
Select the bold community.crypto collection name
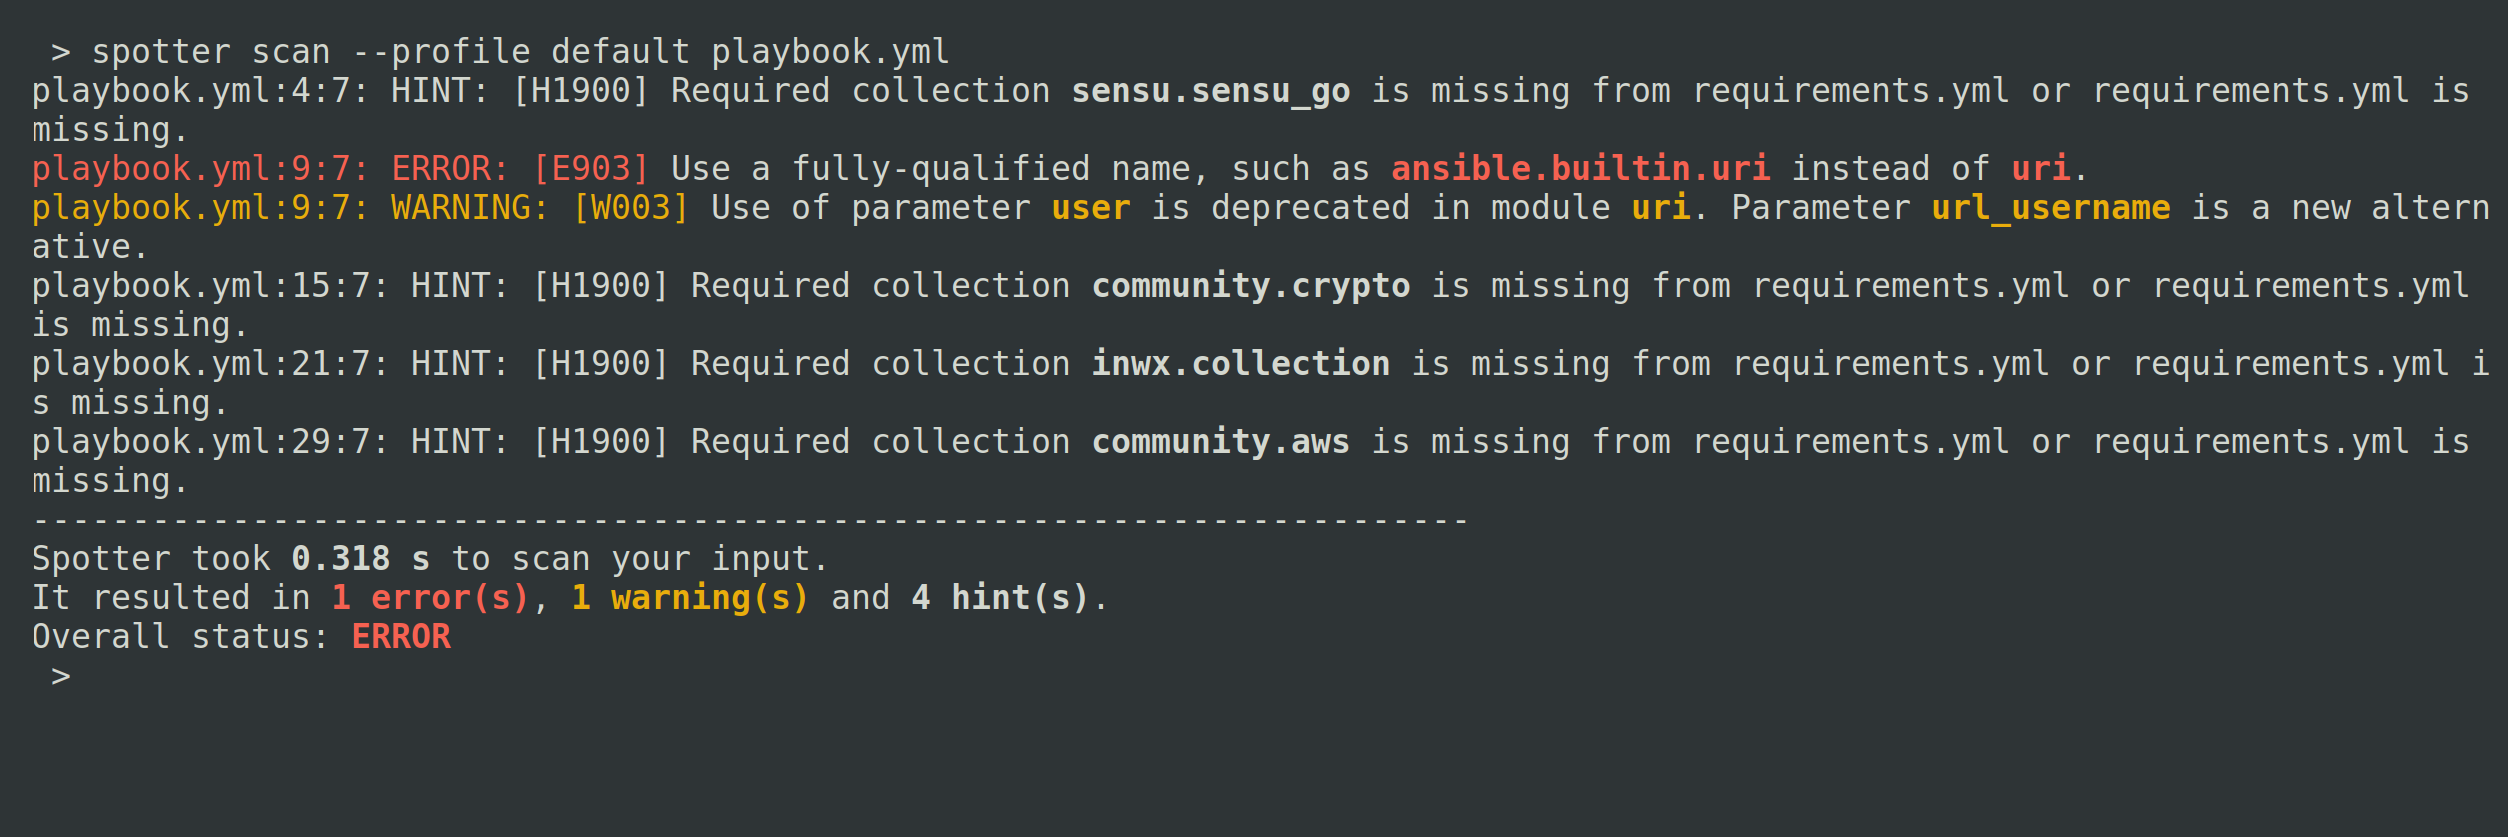pyautogui.click(x=1250, y=286)
